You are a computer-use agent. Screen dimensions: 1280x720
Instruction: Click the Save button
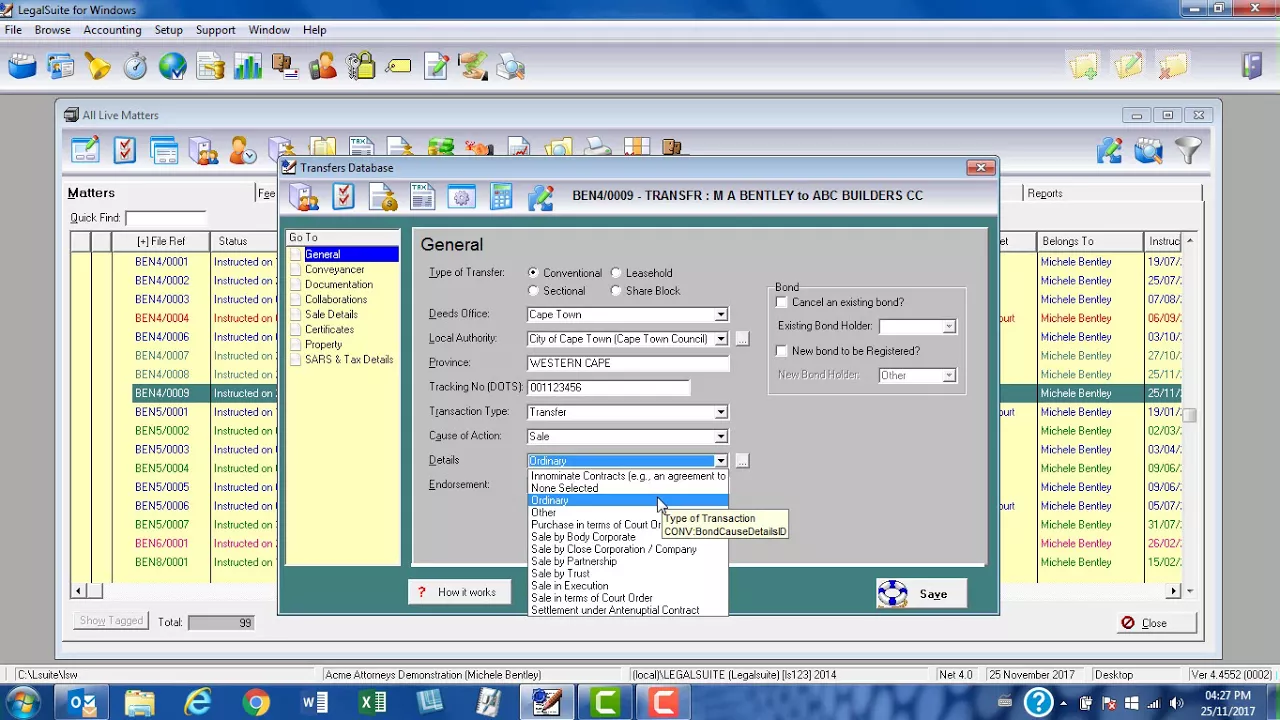tap(921, 594)
